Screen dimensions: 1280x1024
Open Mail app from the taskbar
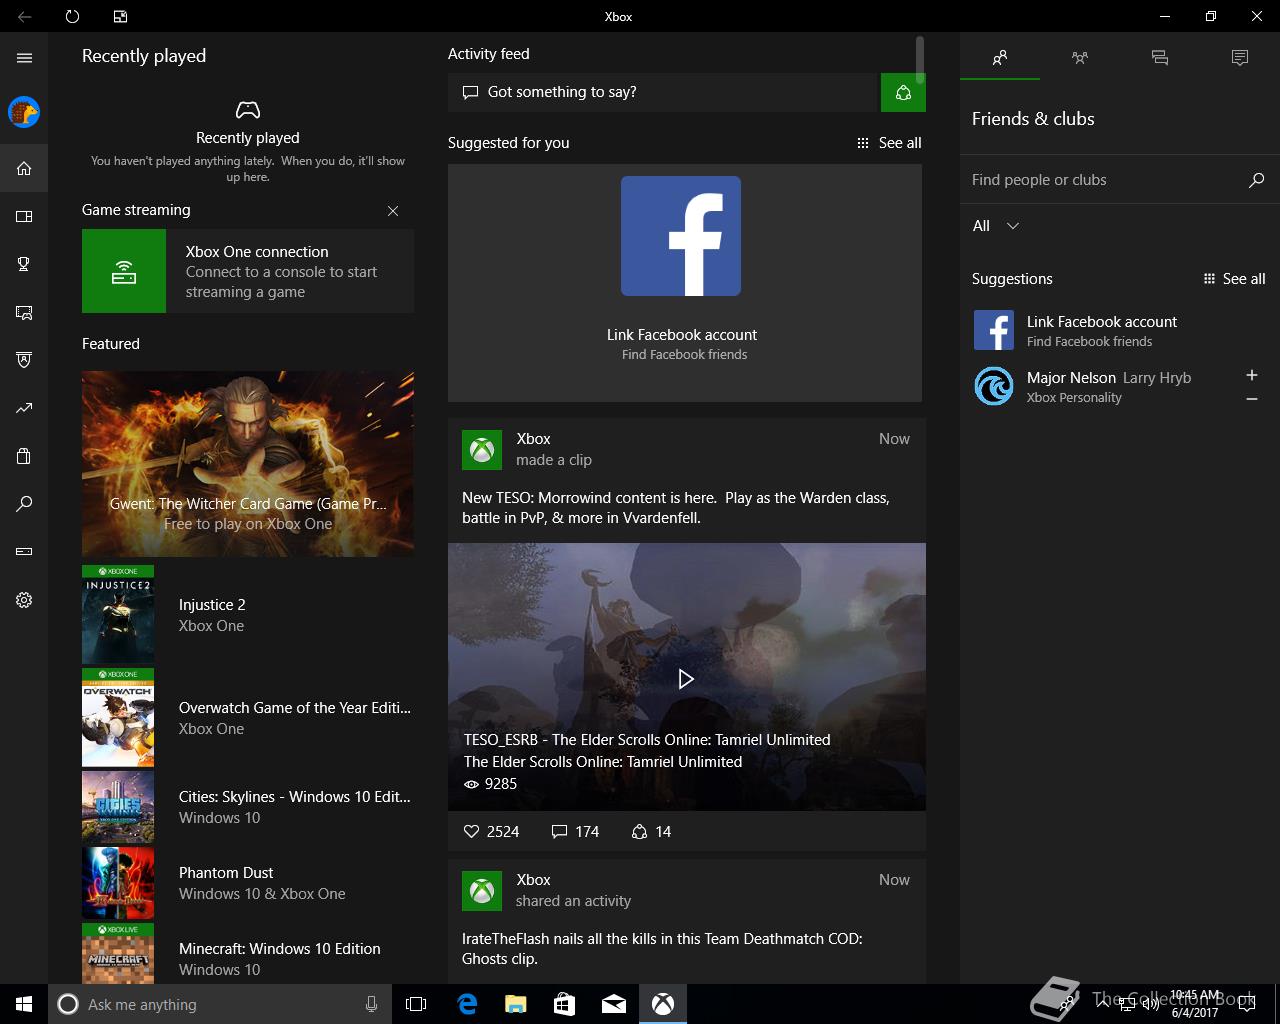click(613, 1004)
